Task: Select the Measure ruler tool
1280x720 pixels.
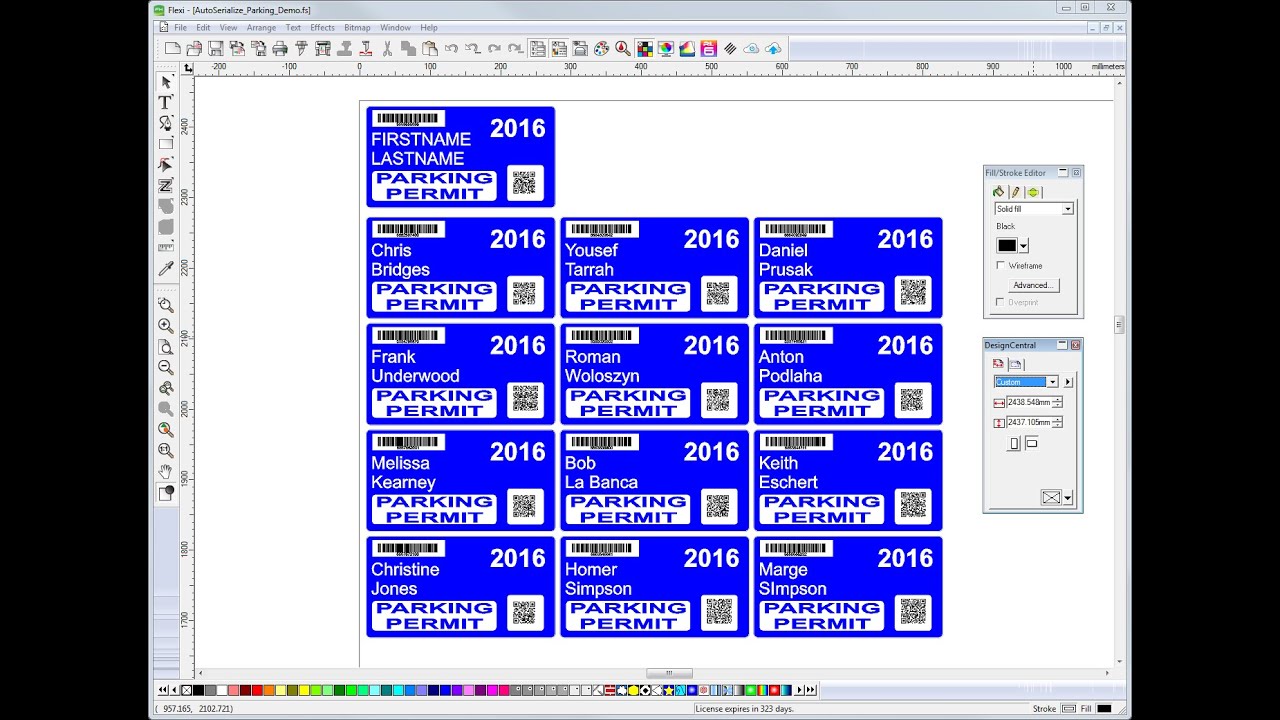Action: click(x=166, y=248)
